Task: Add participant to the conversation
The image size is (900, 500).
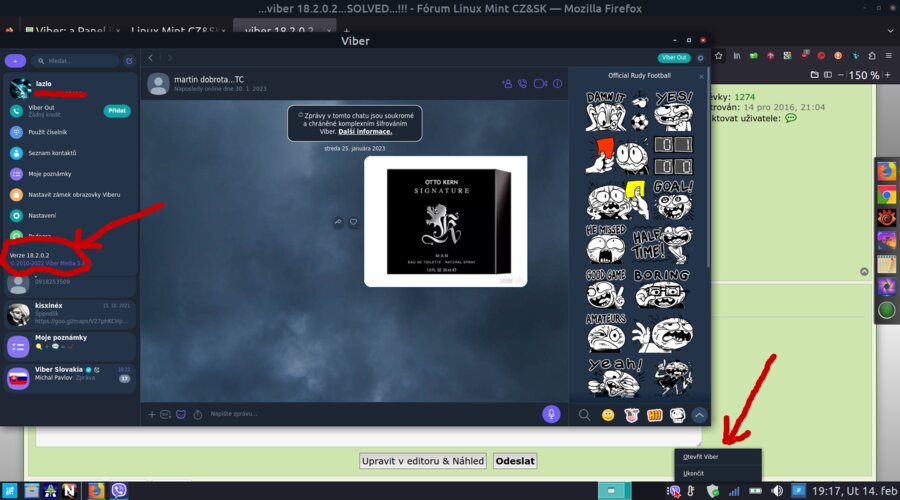Action: (x=507, y=84)
